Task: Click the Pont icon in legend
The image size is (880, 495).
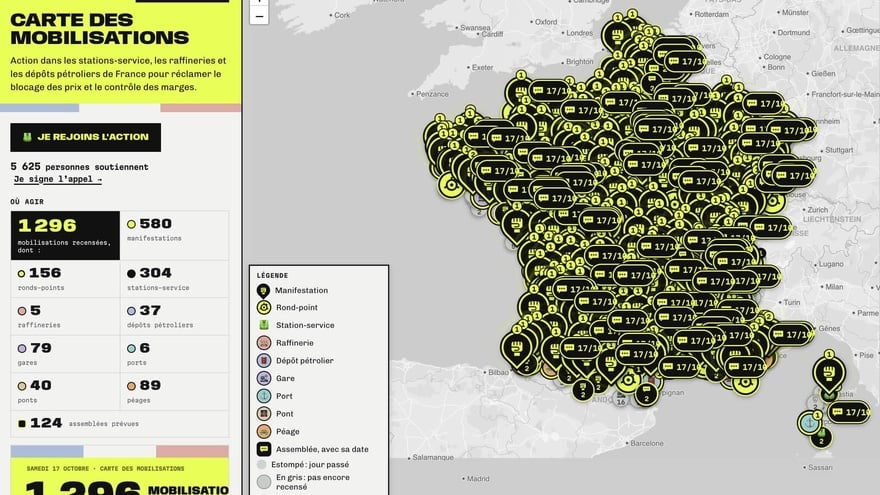Action: 264,414
